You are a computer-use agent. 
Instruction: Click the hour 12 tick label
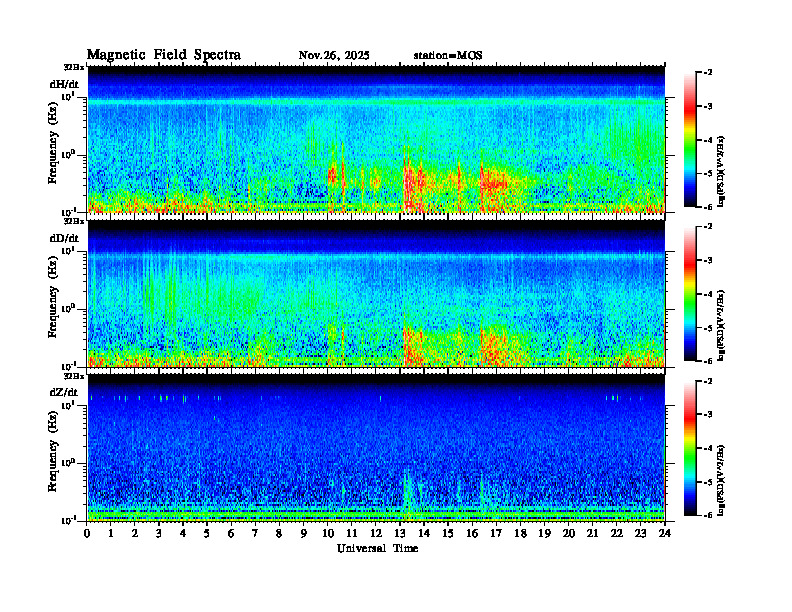[376, 534]
